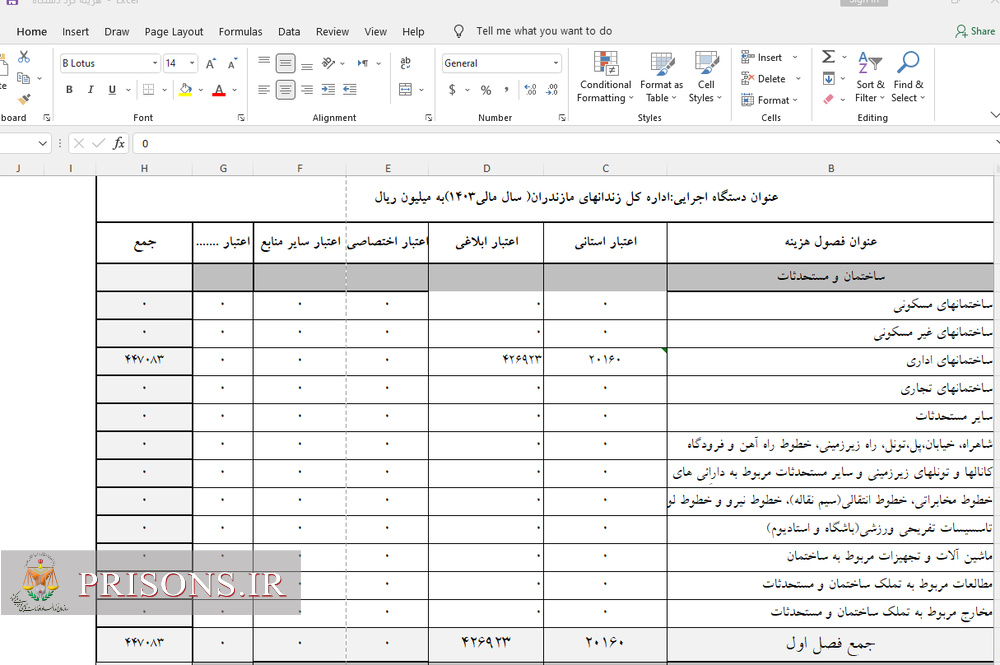Toggle Italic formatting
Screen dimensions: 1000x665
pyautogui.click(x=91, y=90)
